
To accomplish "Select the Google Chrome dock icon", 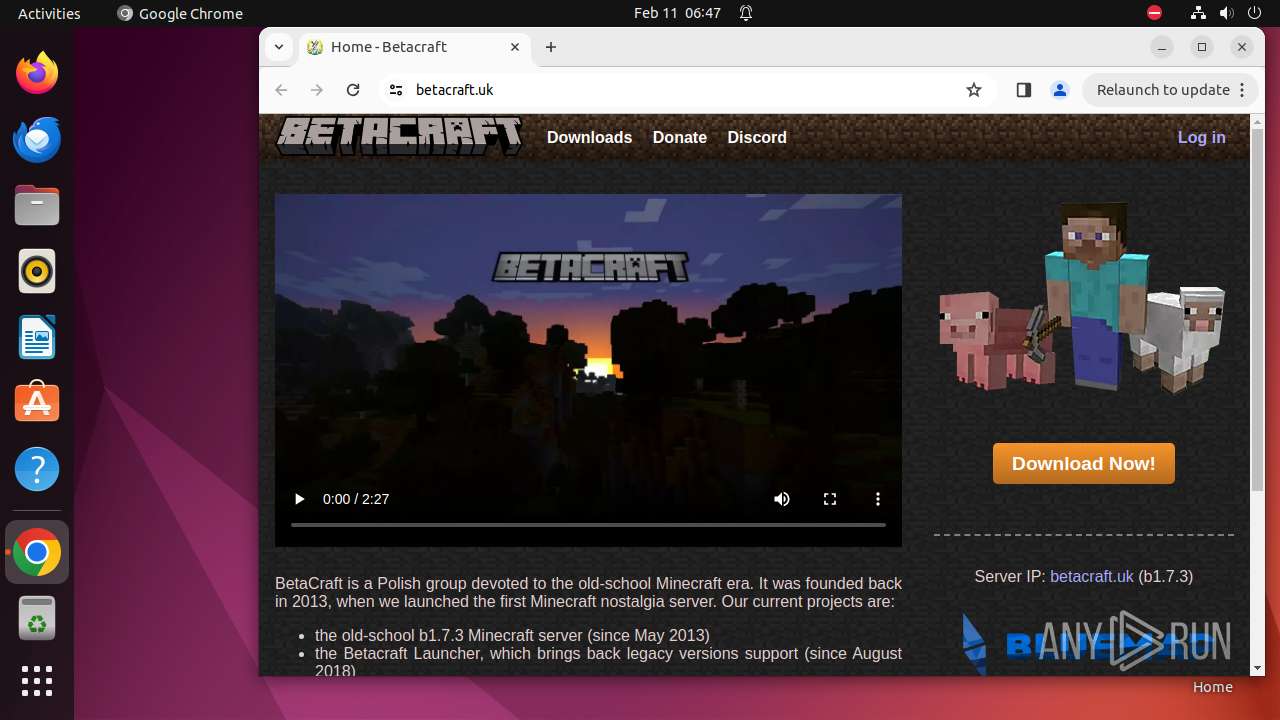I will (37, 552).
